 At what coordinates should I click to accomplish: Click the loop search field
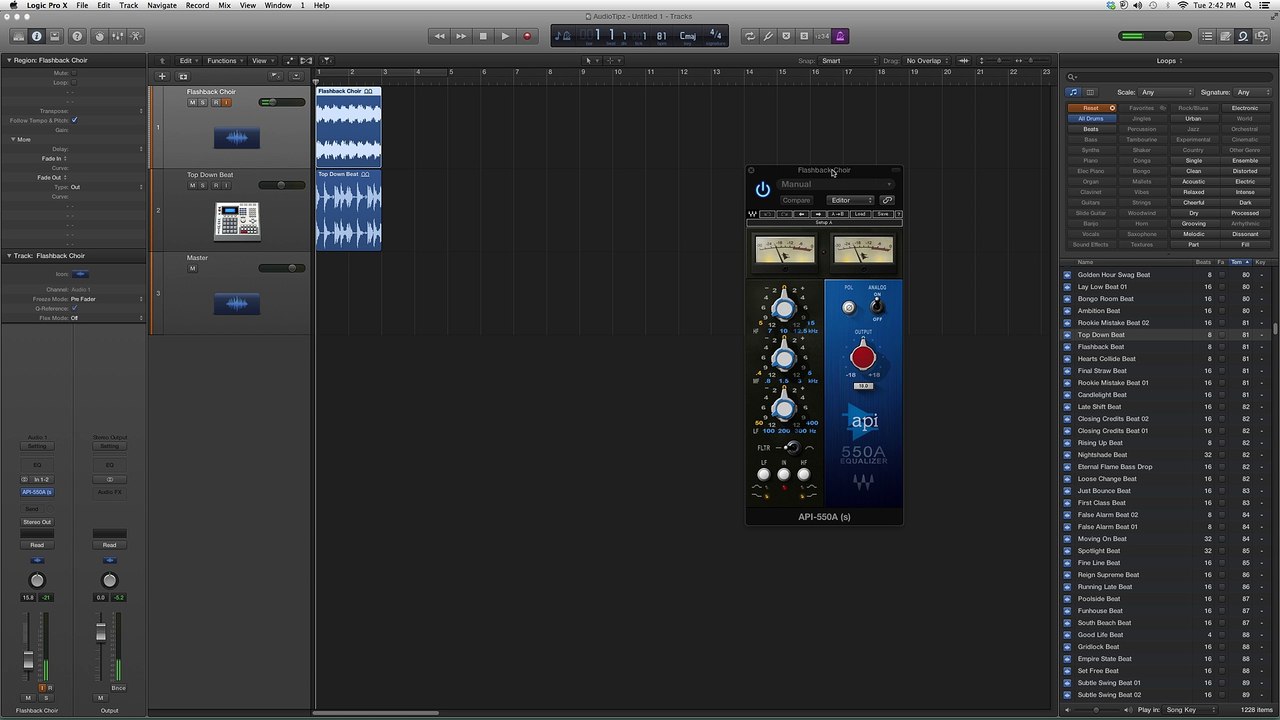point(1167,77)
